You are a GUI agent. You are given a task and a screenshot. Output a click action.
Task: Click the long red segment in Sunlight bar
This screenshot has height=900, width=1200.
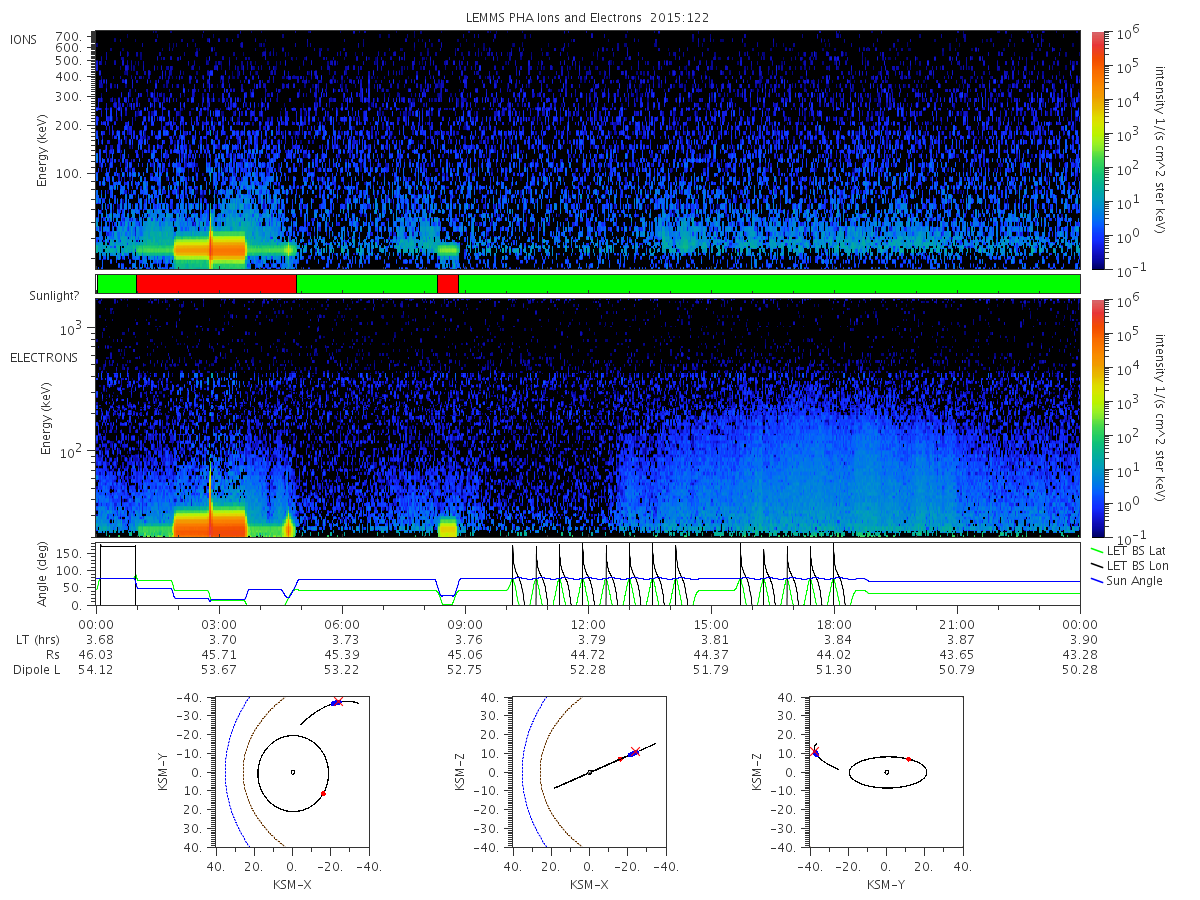(x=216, y=284)
